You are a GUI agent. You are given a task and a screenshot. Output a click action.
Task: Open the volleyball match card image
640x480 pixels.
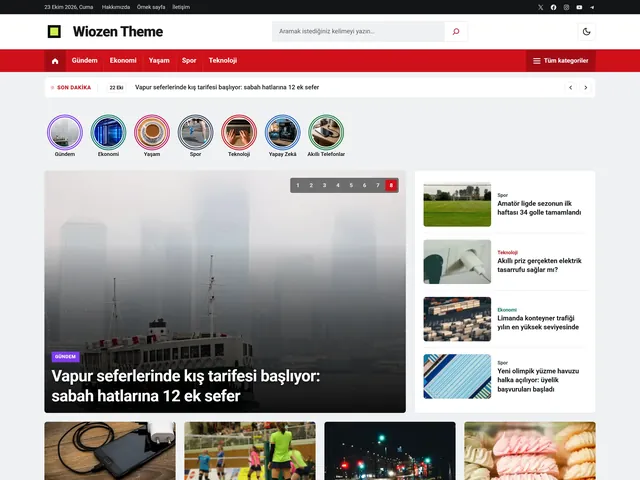tap(250, 451)
